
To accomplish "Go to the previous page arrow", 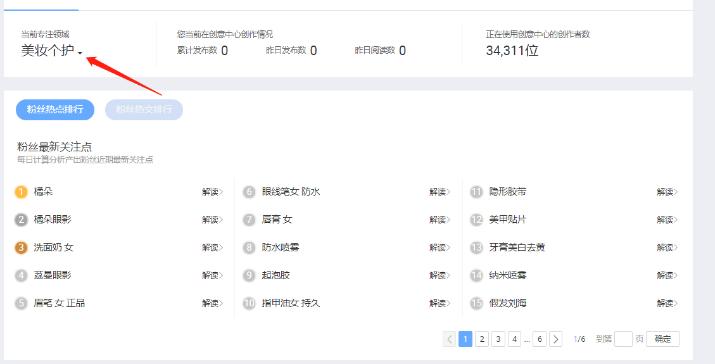I will click(449, 339).
